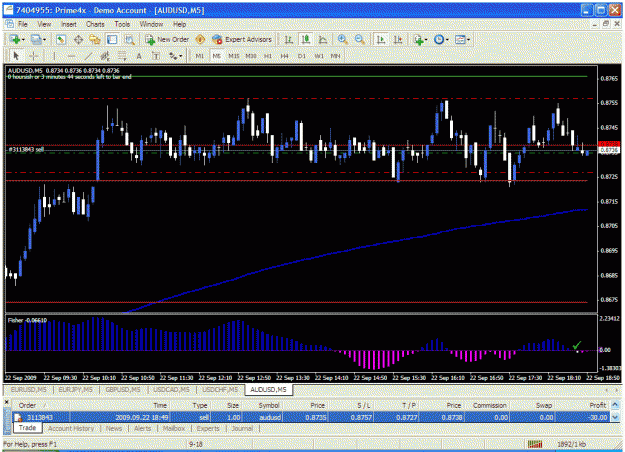Switch timeframe to H1
The height and width of the screenshot is (452, 625).
268,56
